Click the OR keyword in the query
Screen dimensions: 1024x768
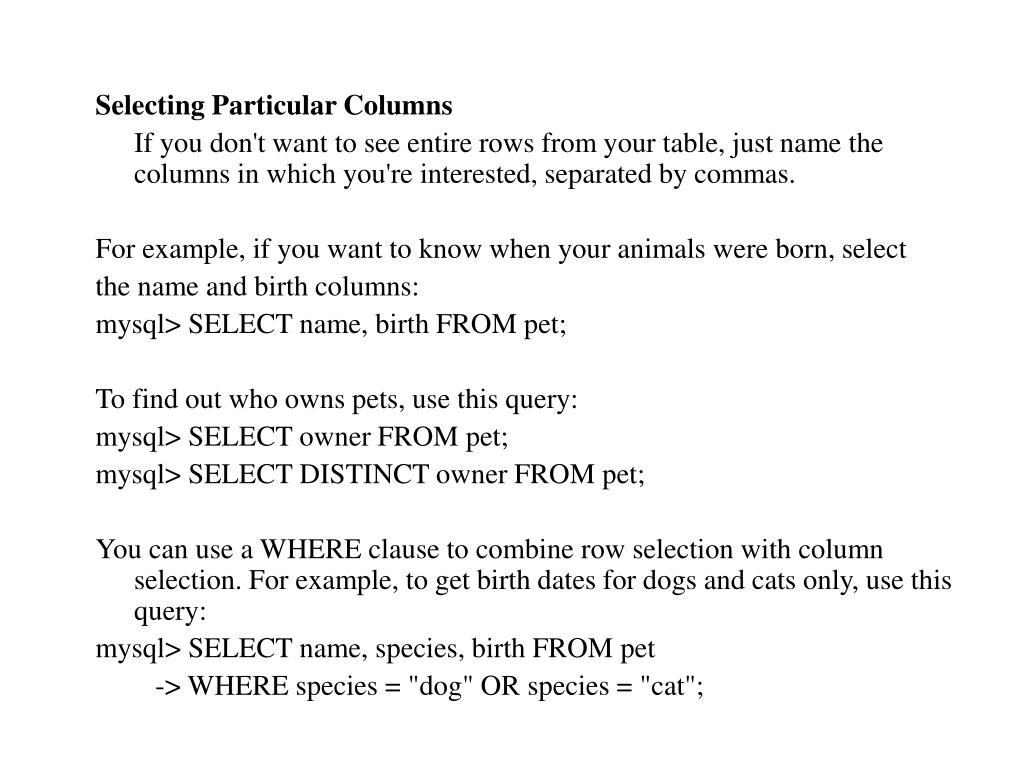[500, 686]
